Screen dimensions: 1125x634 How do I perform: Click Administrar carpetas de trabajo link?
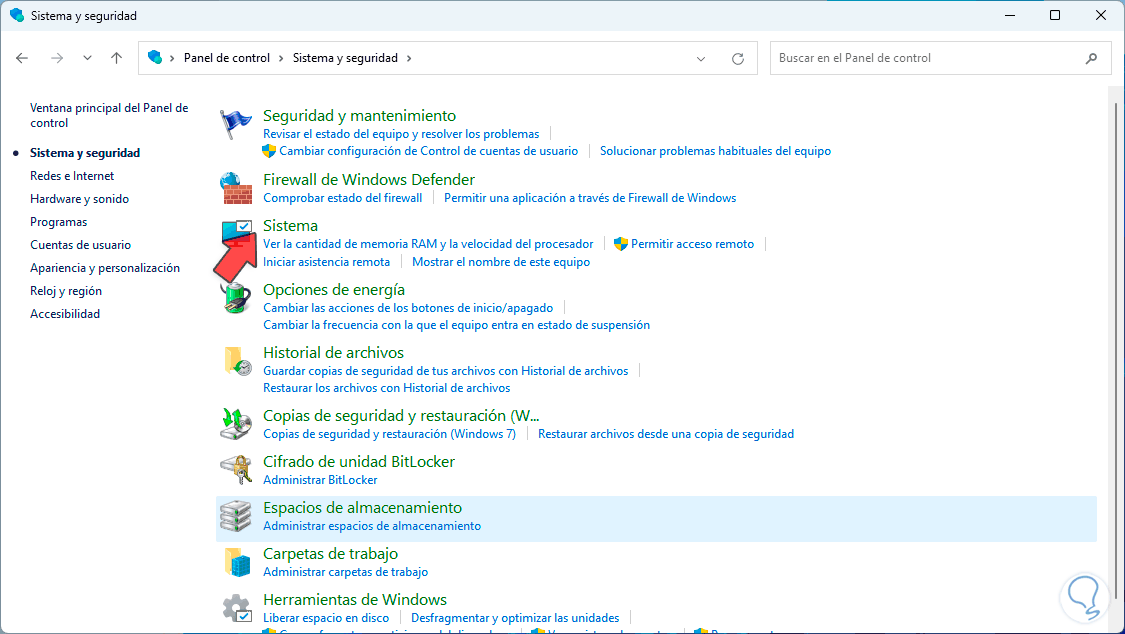(x=346, y=572)
